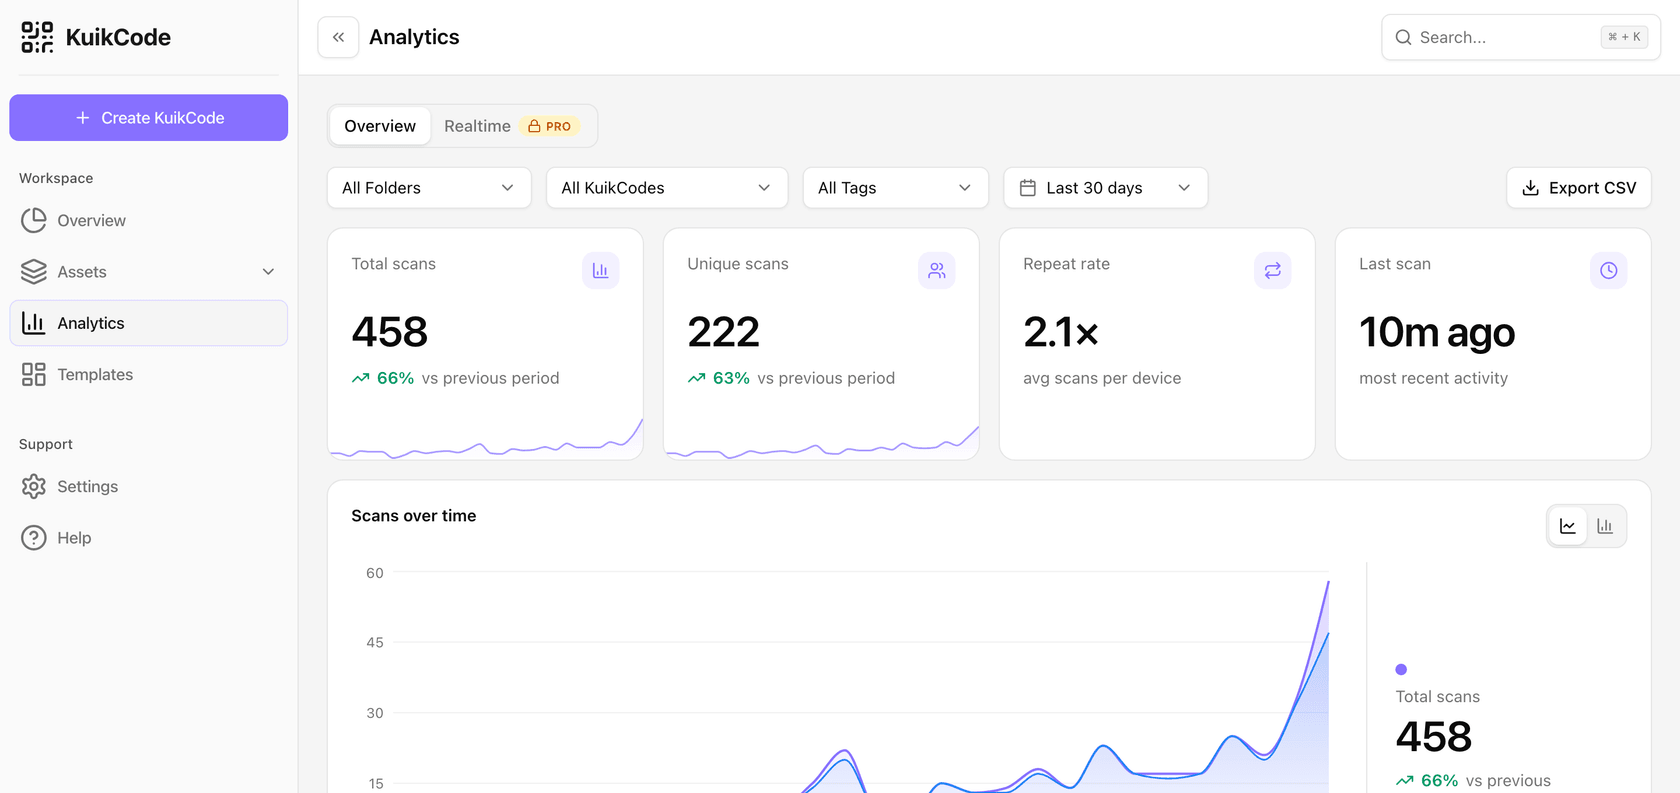Switch chart to bar view
This screenshot has width=1680, height=793.
tap(1605, 526)
